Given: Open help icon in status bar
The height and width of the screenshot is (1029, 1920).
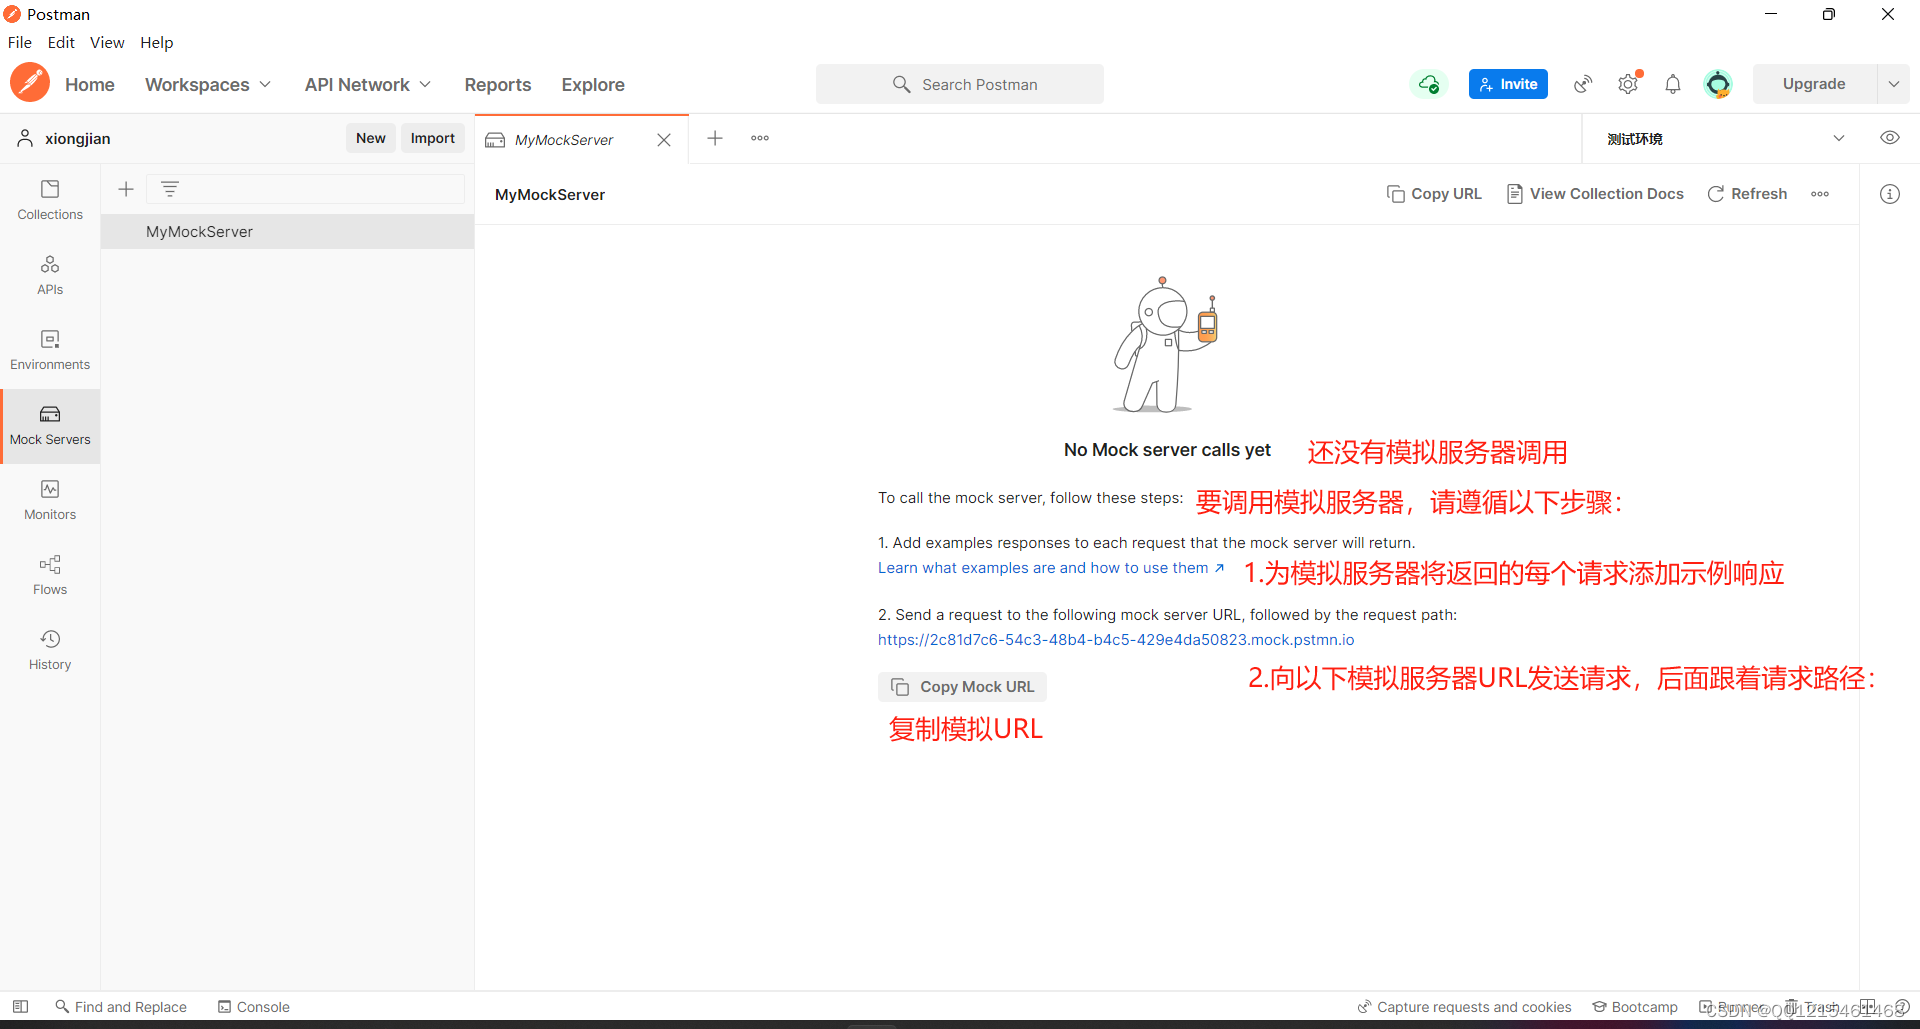Looking at the screenshot, I should coord(1902,1007).
